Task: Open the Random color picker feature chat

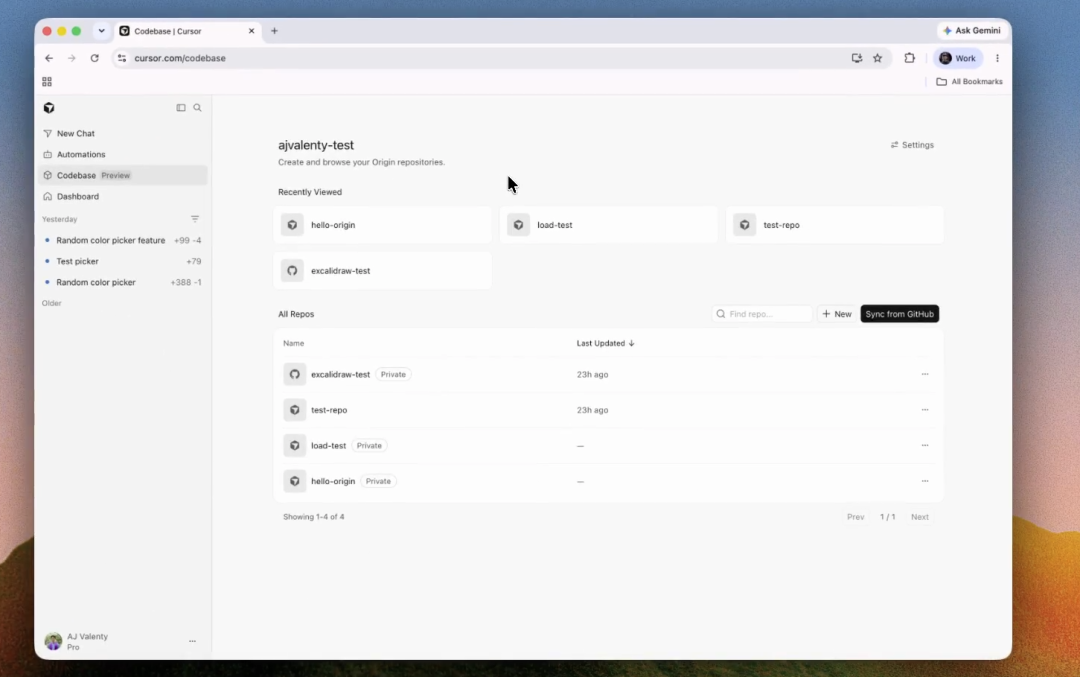Action: 123,240
